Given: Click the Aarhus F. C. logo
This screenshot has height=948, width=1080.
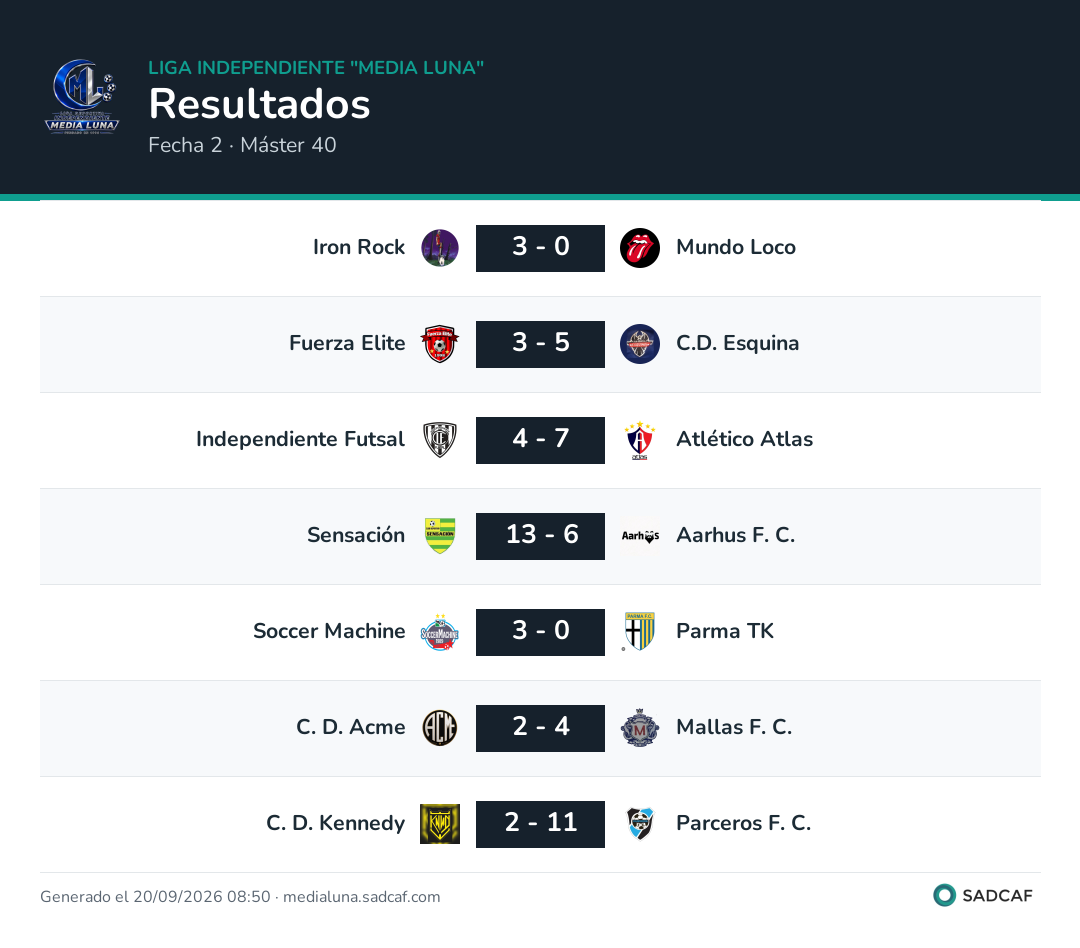Looking at the screenshot, I should [640, 536].
